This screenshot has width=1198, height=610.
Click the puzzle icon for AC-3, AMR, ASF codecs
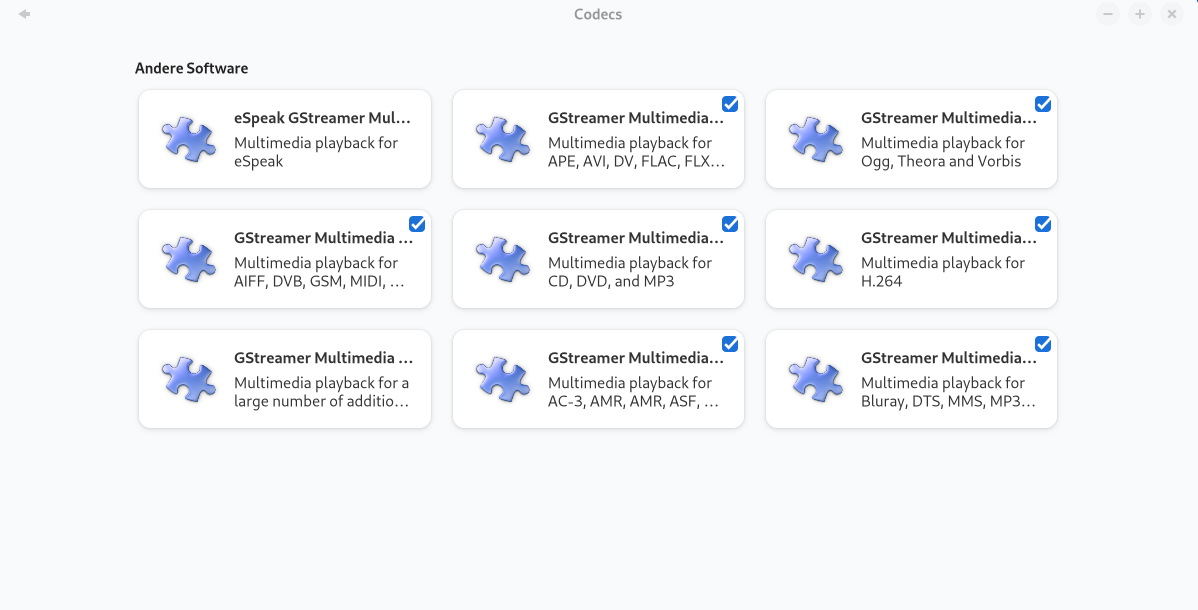503,379
